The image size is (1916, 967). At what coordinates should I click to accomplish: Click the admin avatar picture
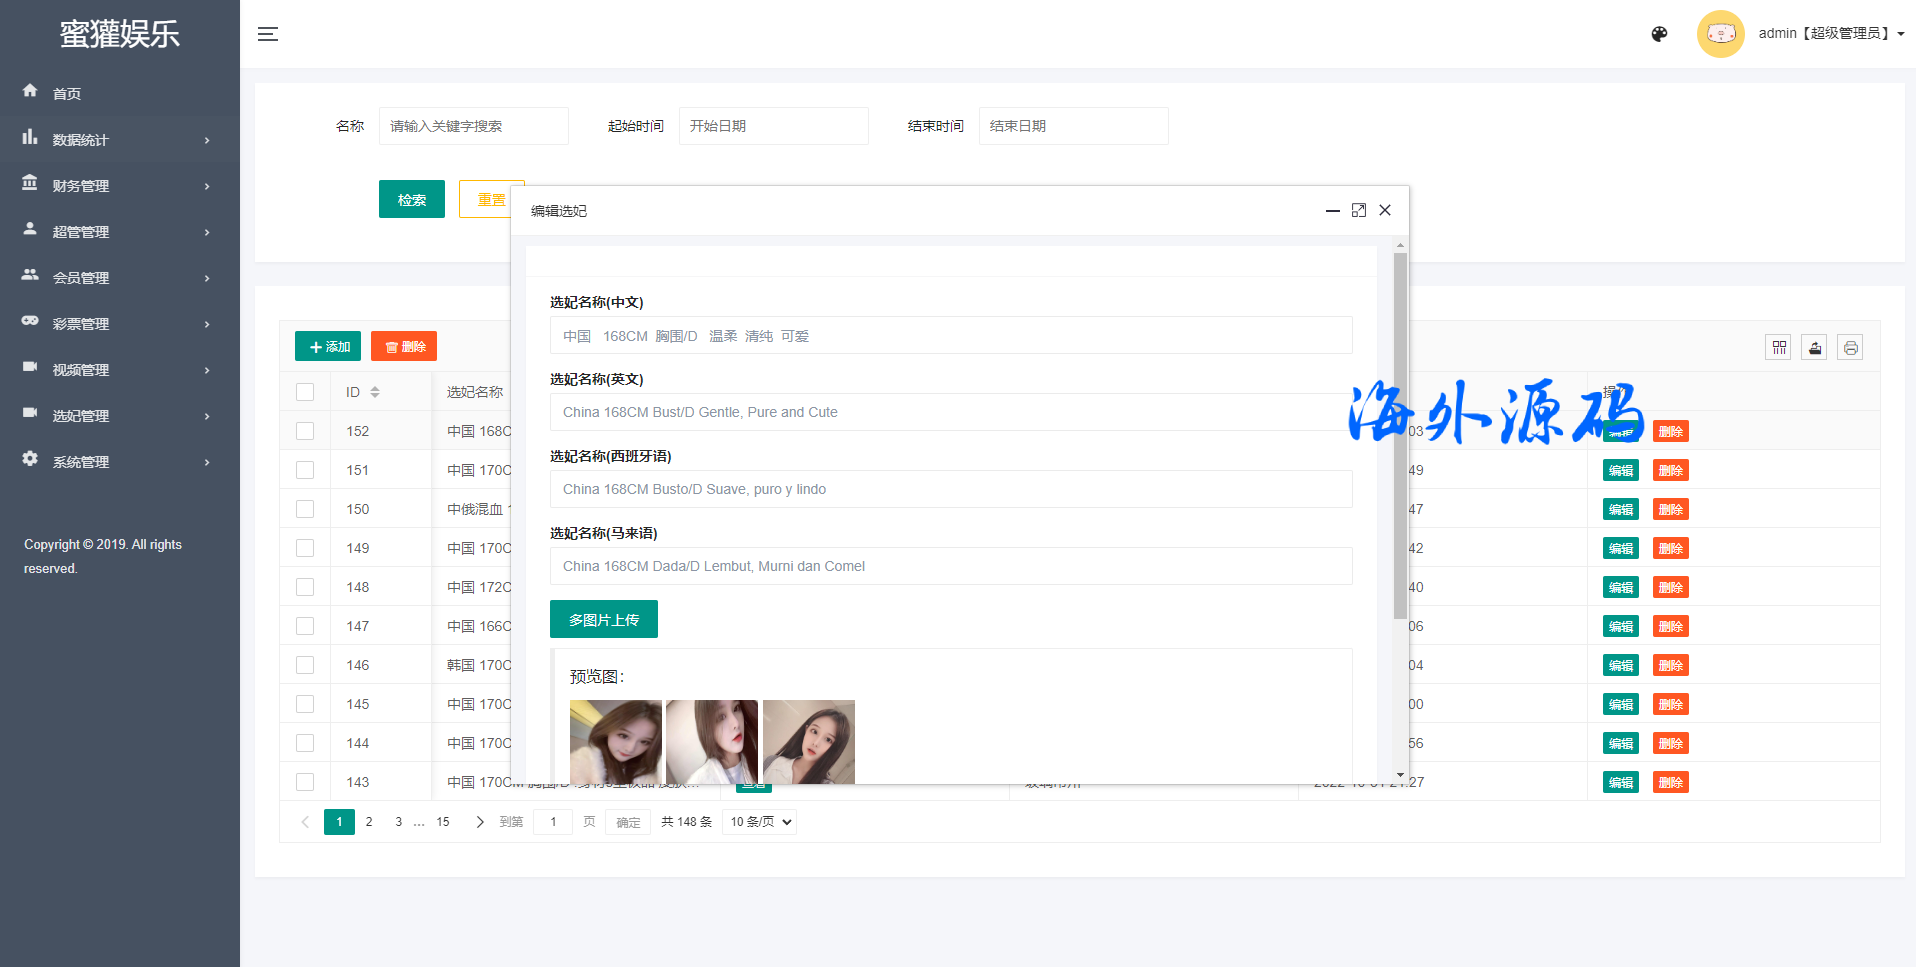tap(1720, 34)
